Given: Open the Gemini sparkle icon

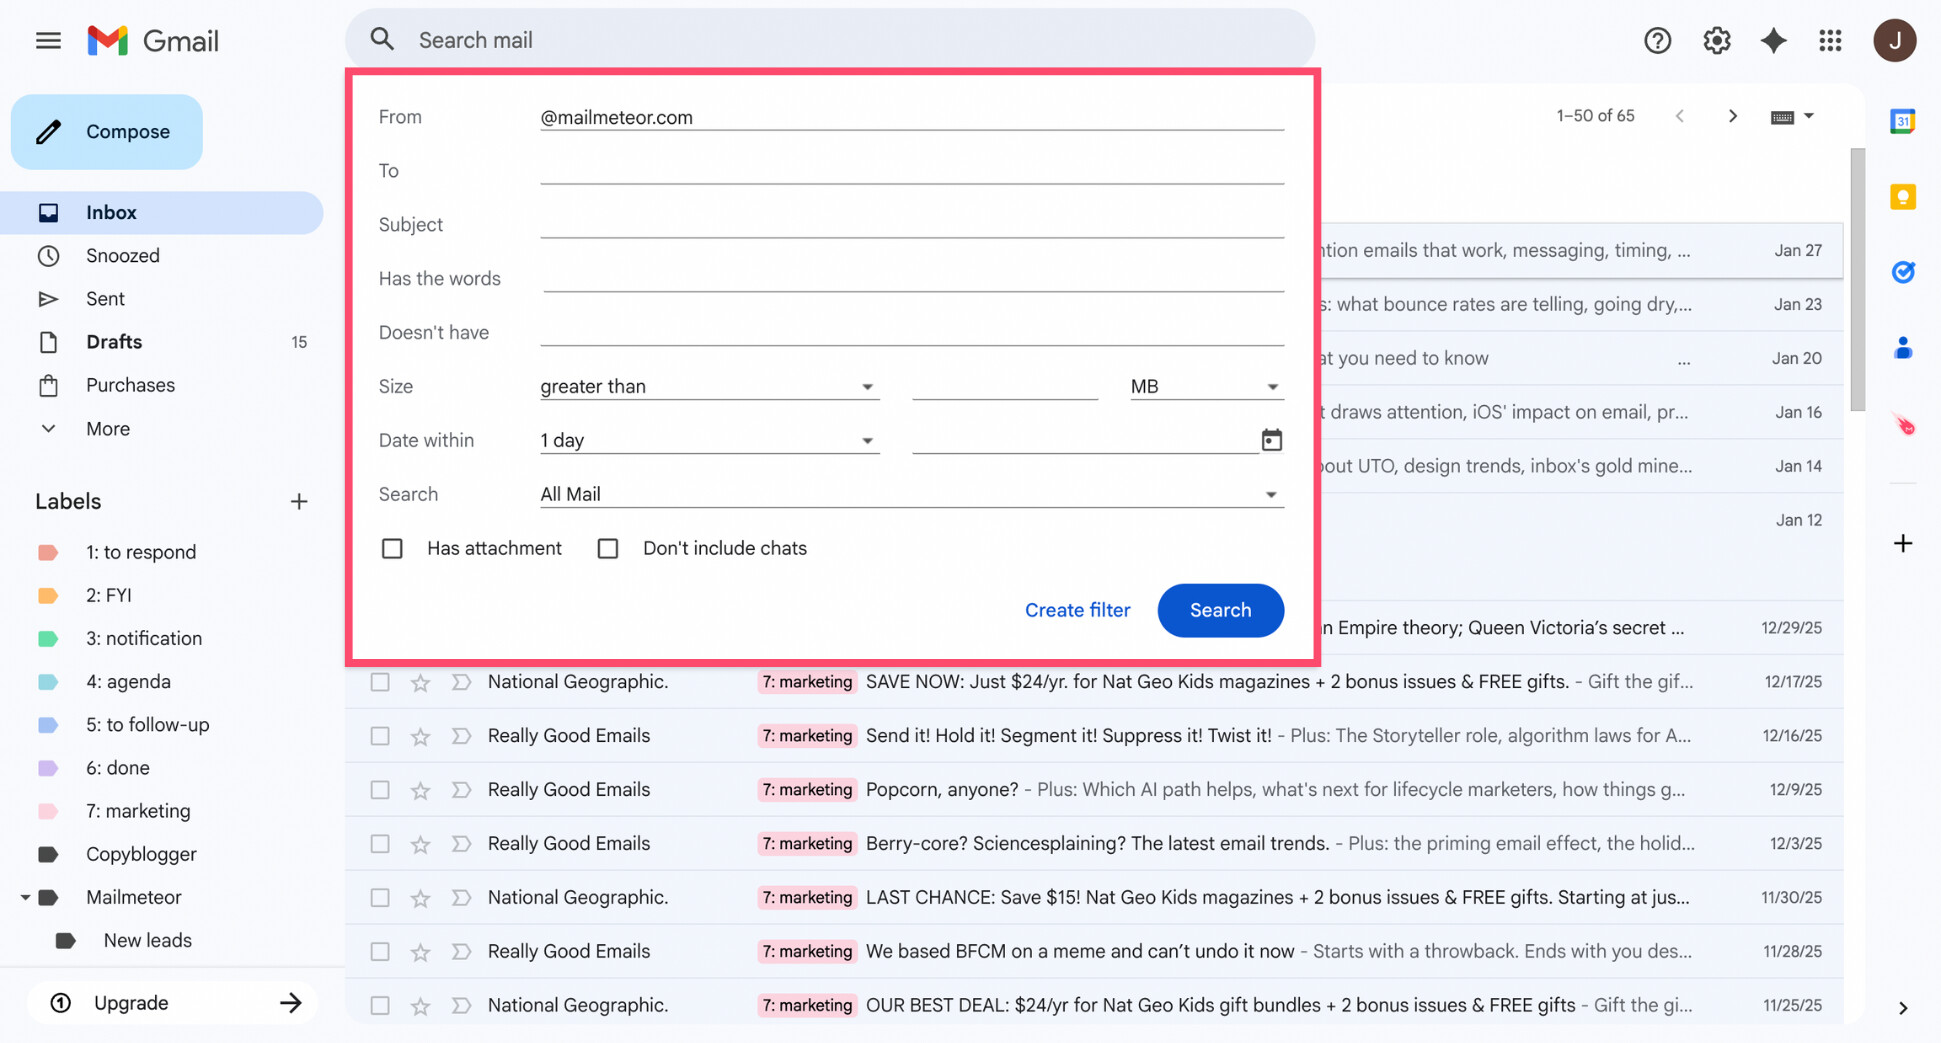Looking at the screenshot, I should coord(1773,40).
